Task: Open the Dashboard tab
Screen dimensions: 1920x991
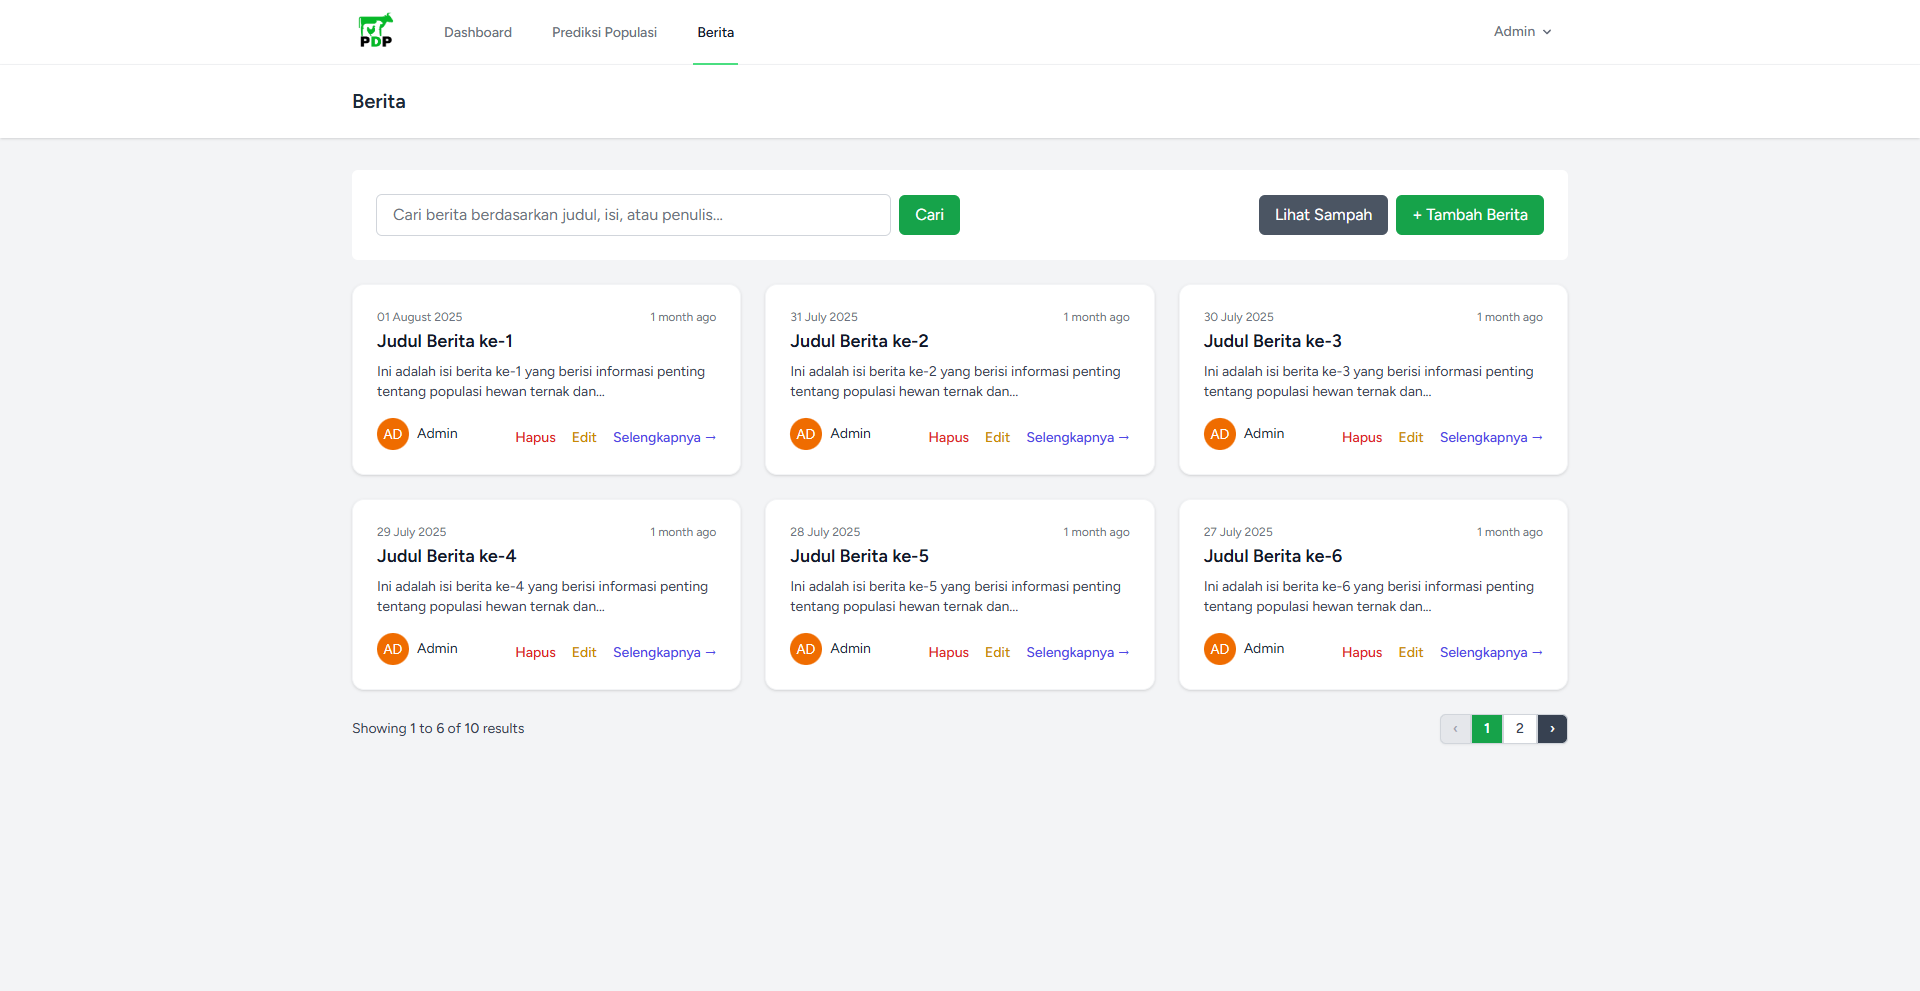Action: (x=478, y=32)
